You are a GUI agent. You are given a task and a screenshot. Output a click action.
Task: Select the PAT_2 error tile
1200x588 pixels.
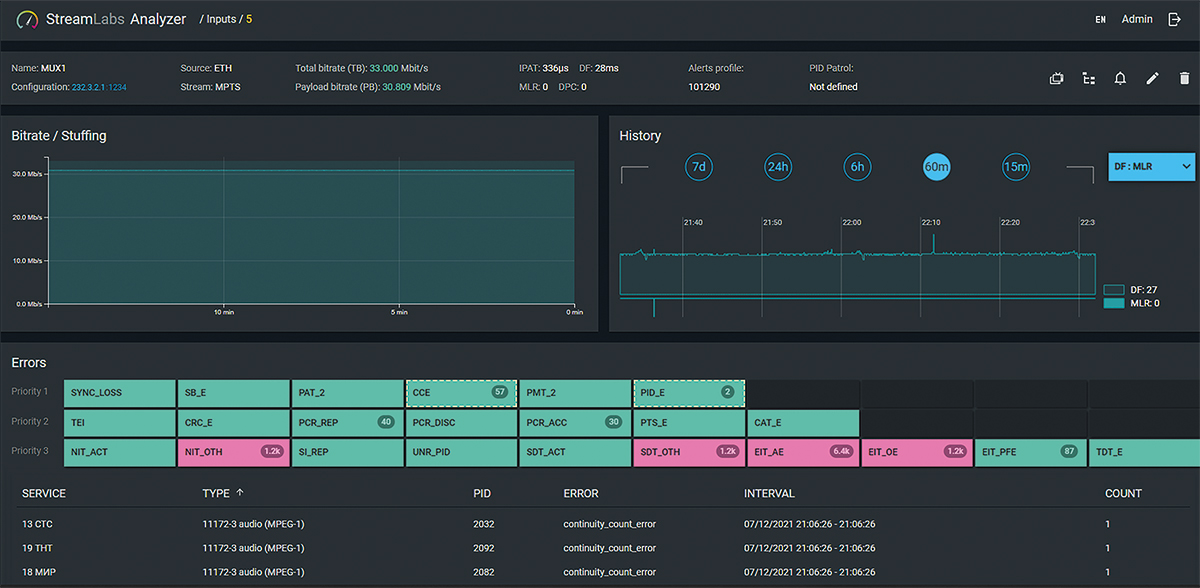[347, 393]
